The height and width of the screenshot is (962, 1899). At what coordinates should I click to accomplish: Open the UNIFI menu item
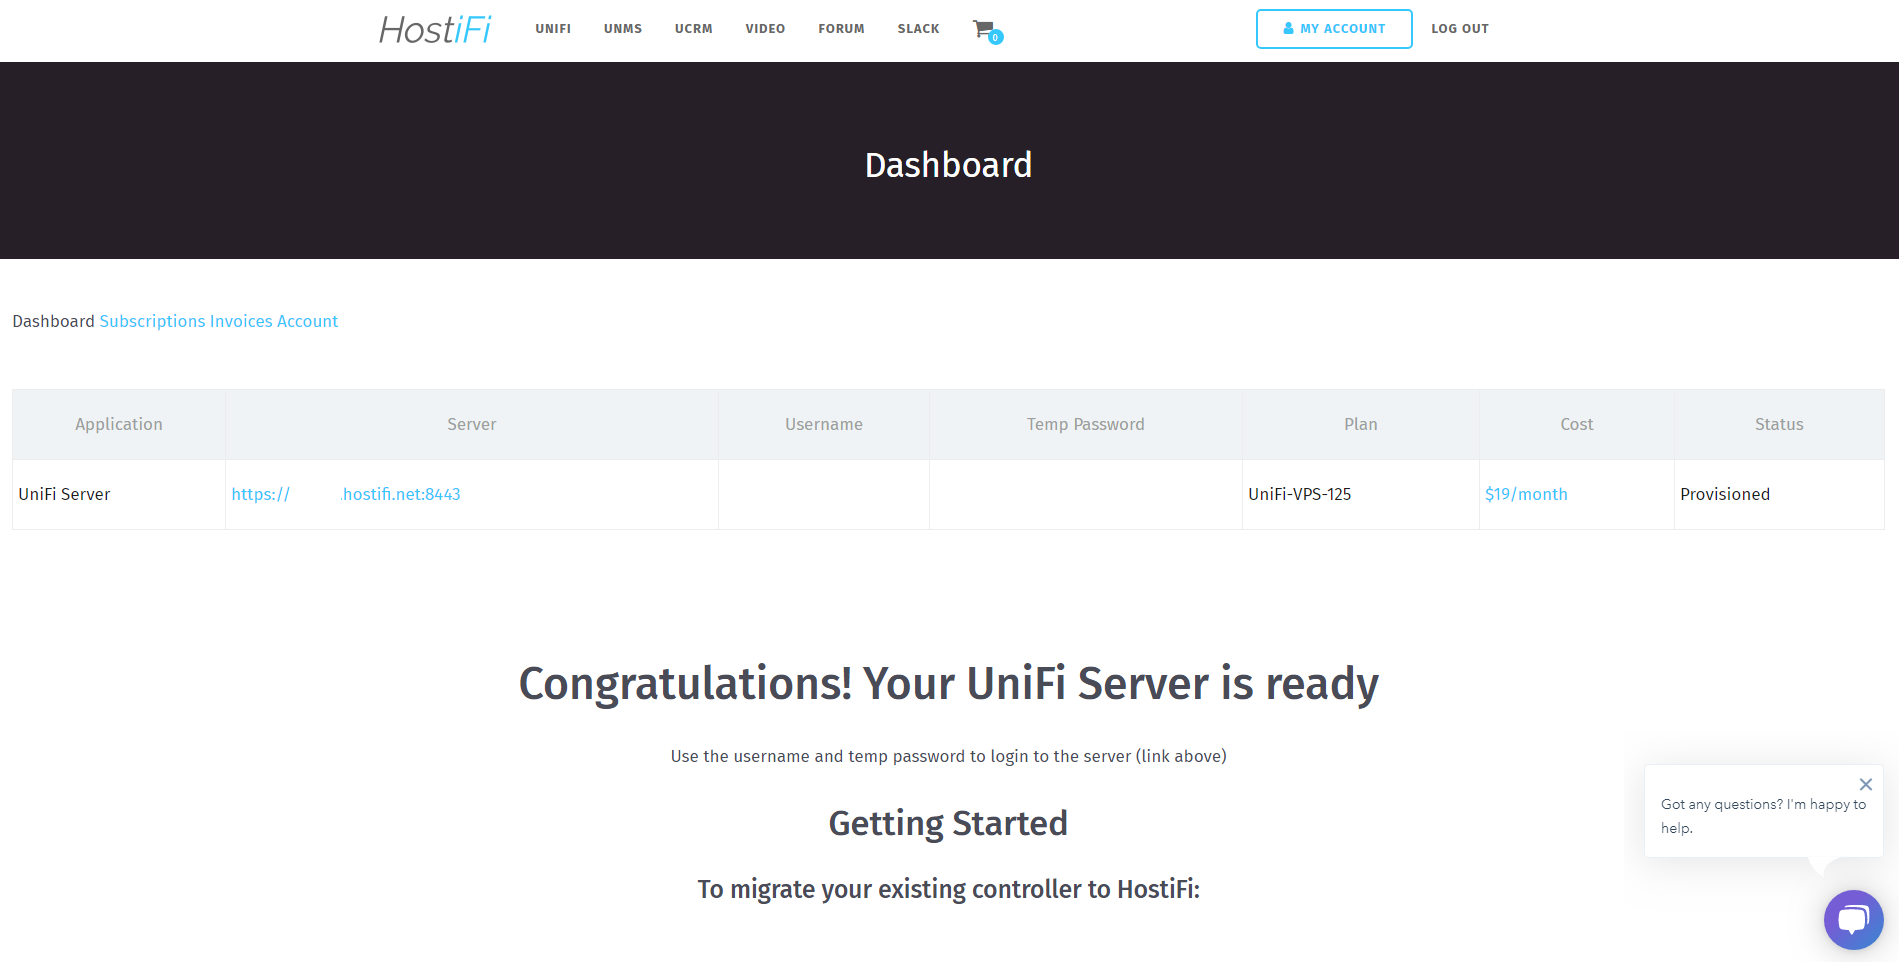coord(553,29)
